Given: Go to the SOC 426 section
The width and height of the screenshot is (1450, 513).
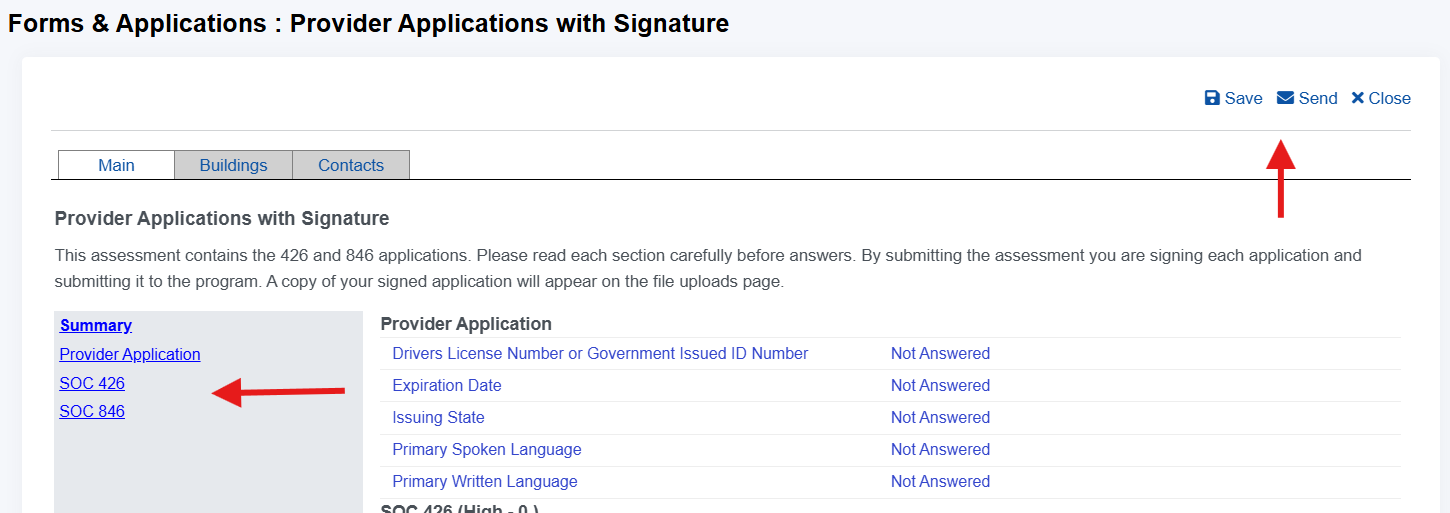Looking at the screenshot, I should [92, 383].
